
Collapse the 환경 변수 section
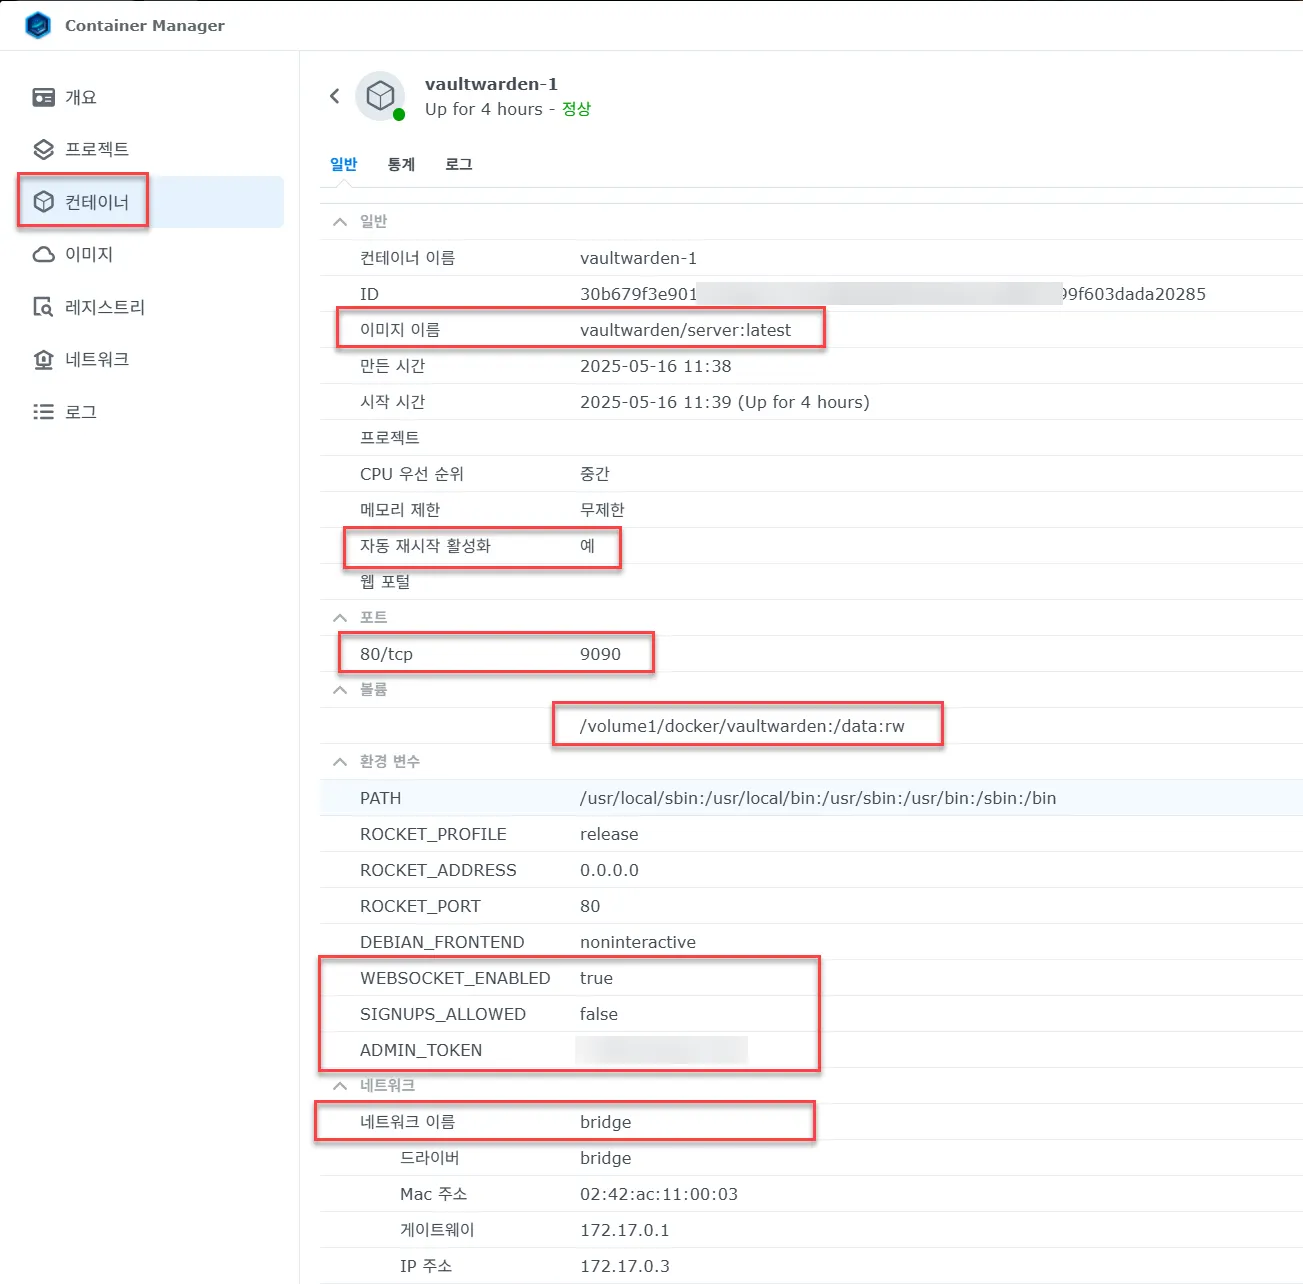340,762
